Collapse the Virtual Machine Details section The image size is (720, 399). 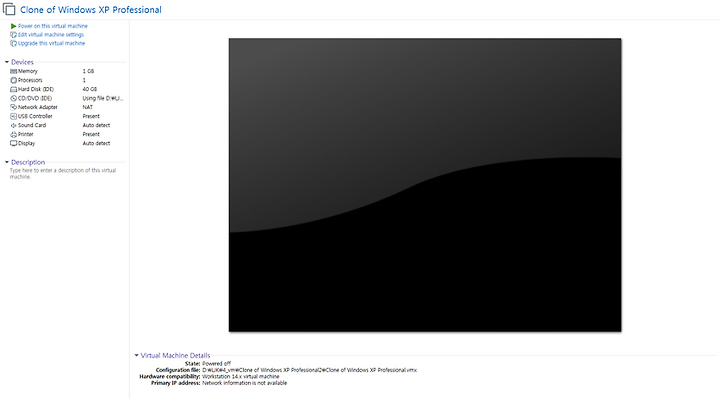(x=136, y=355)
